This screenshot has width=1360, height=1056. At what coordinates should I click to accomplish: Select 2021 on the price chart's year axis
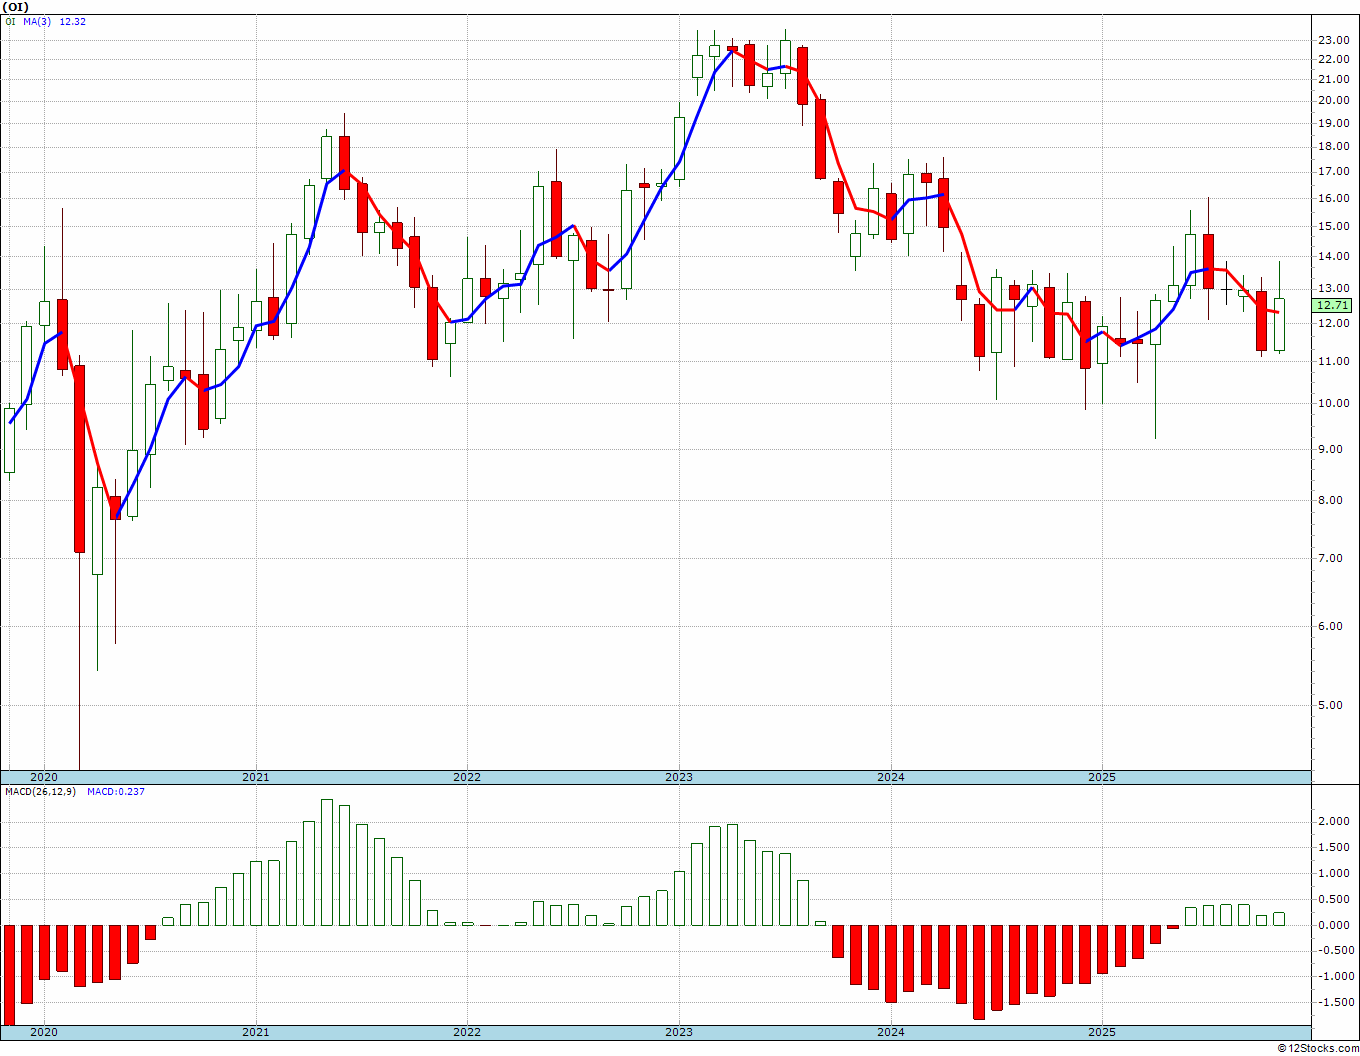[x=255, y=777]
